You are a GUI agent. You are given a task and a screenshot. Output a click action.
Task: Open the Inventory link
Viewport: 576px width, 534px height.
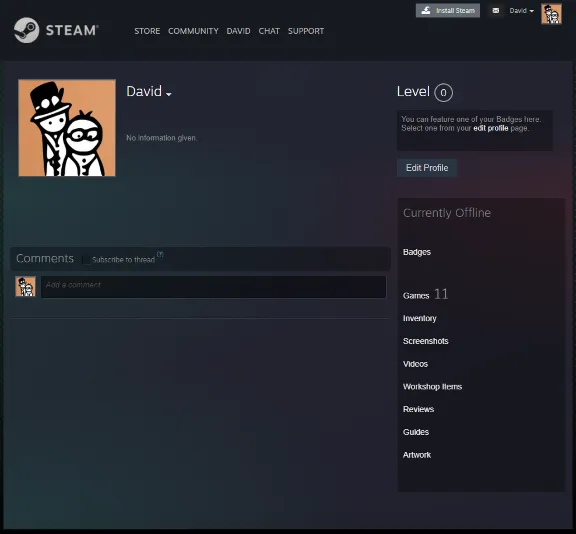coord(420,318)
